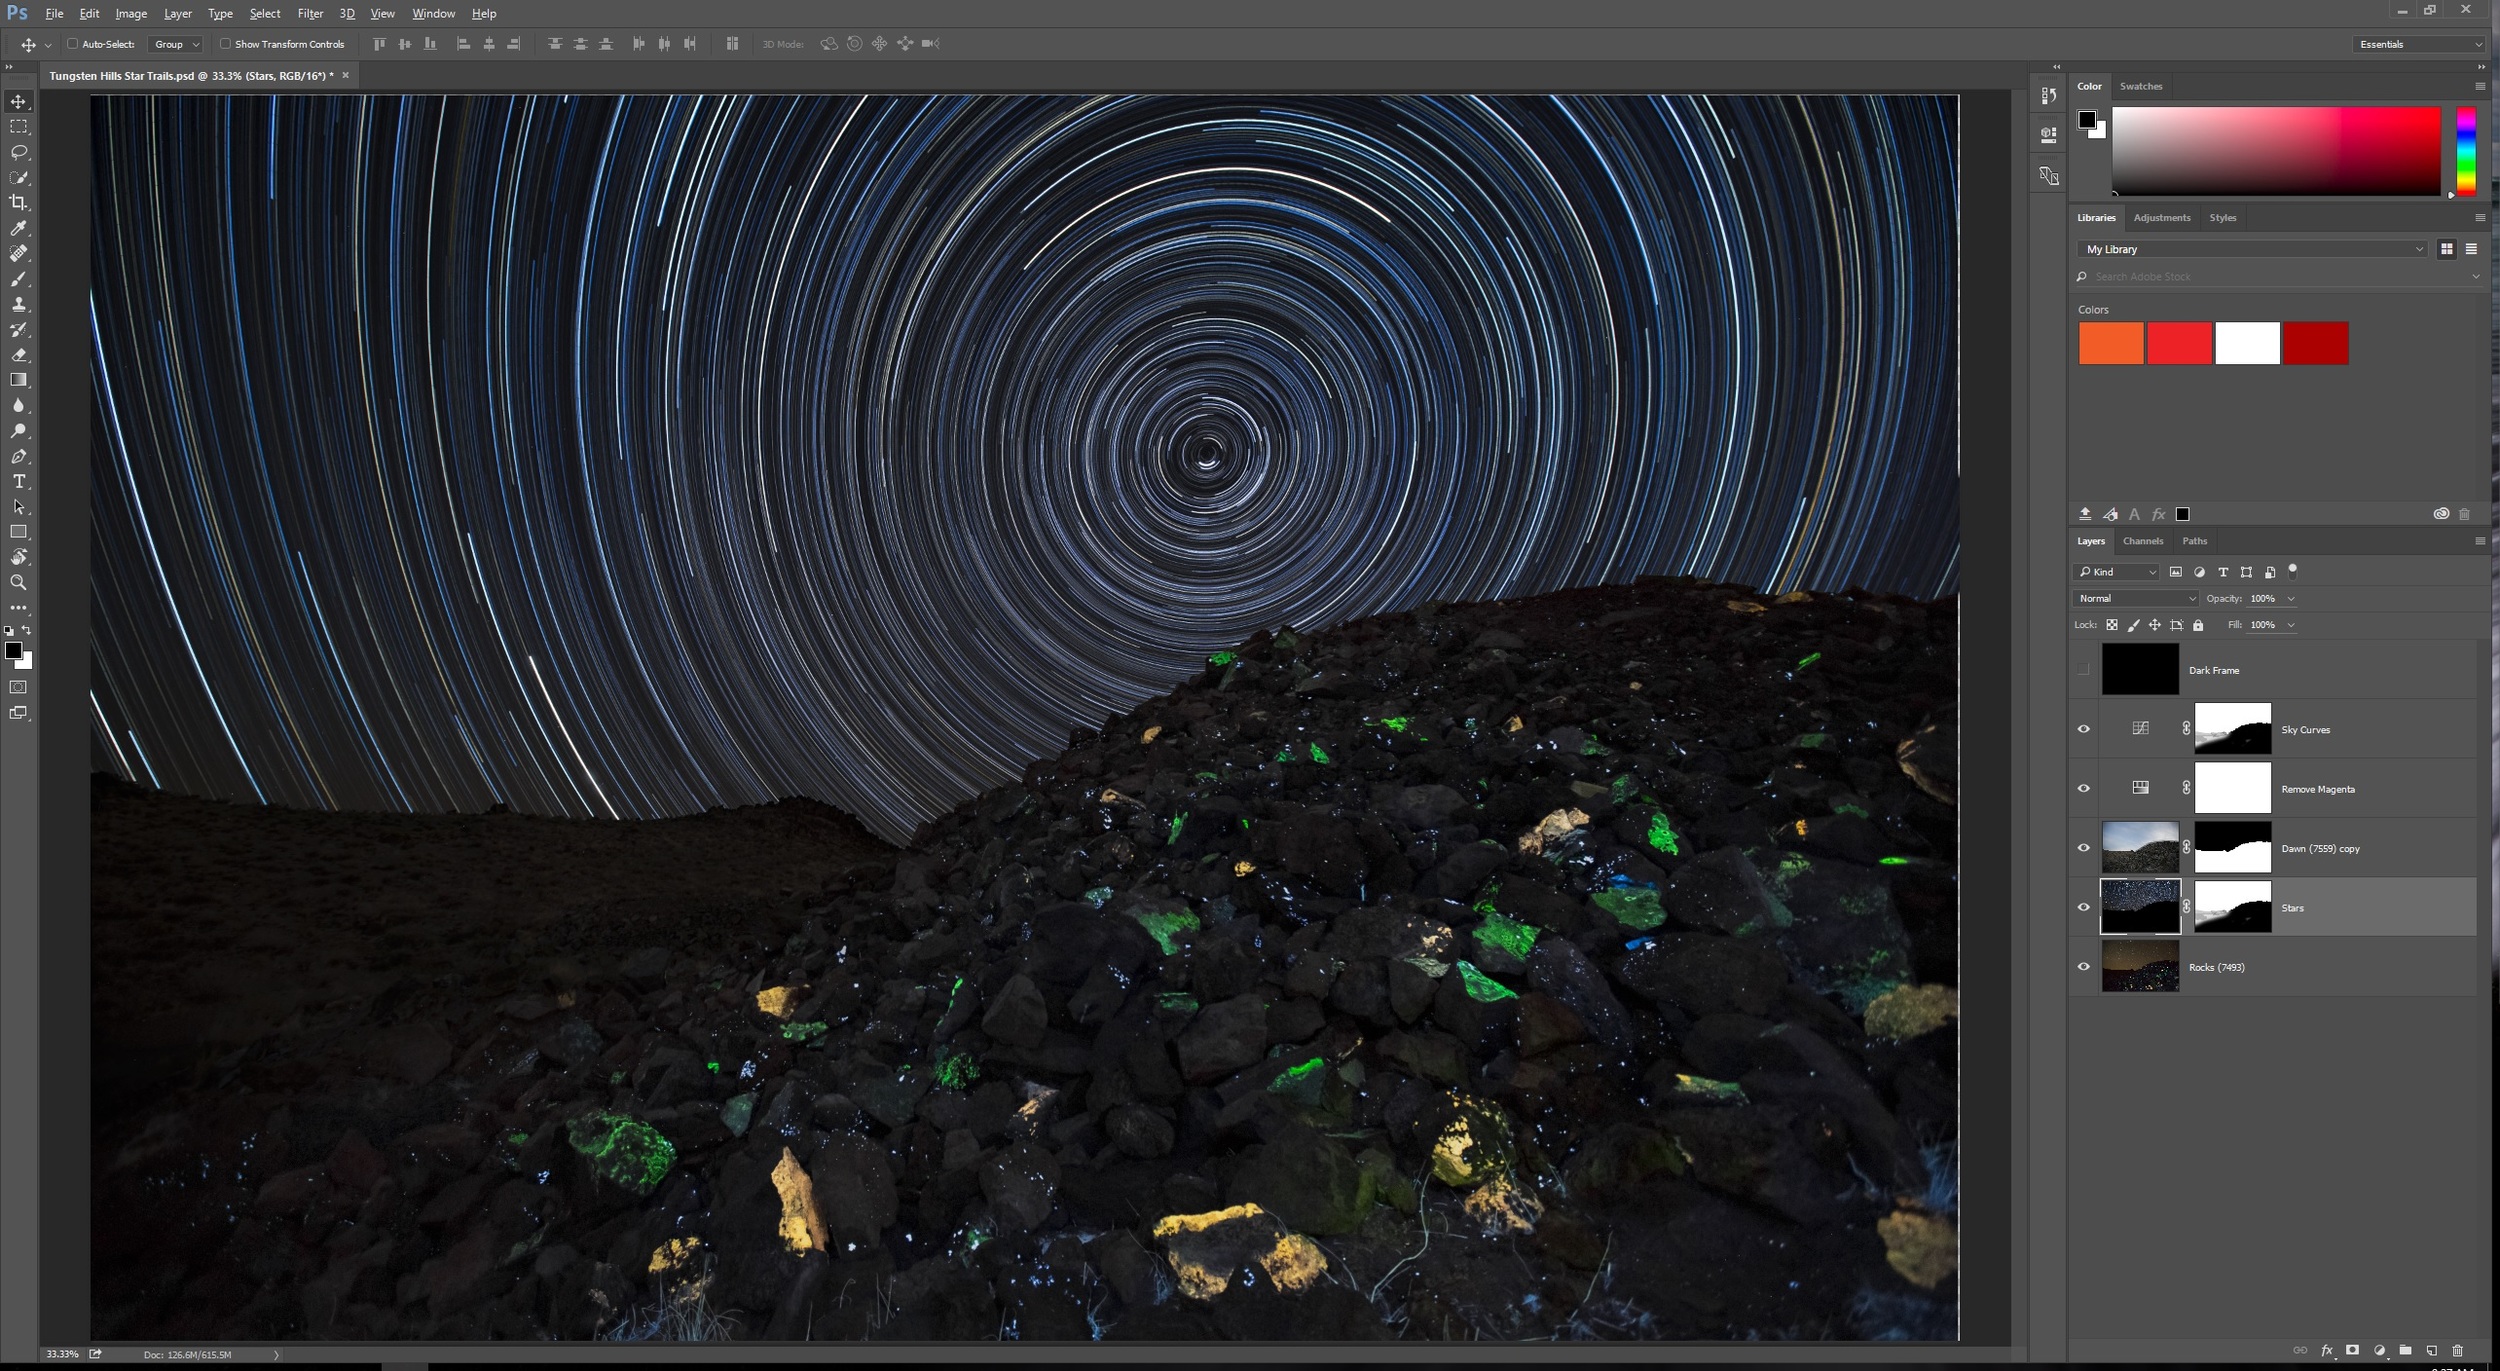Click the Add layer mask button
The height and width of the screenshot is (1371, 2500).
2352,1350
